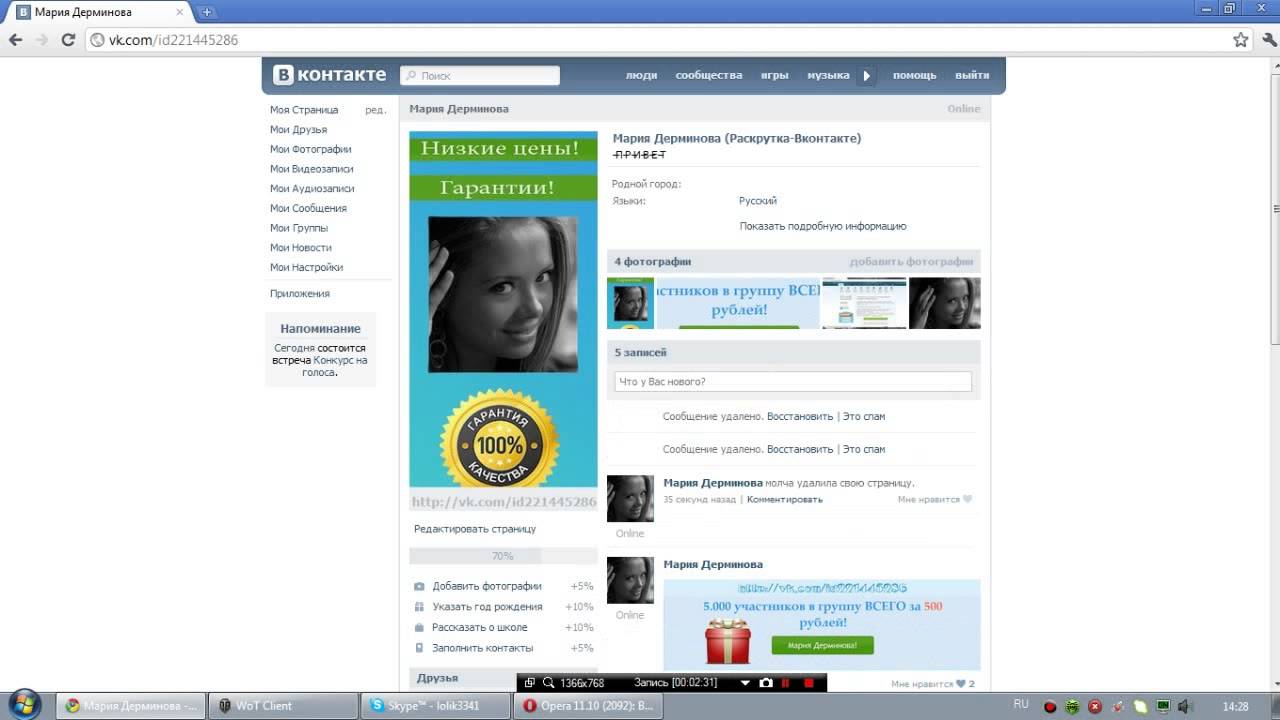Open Мои Видеозаписи in the sidebar

tap(312, 169)
